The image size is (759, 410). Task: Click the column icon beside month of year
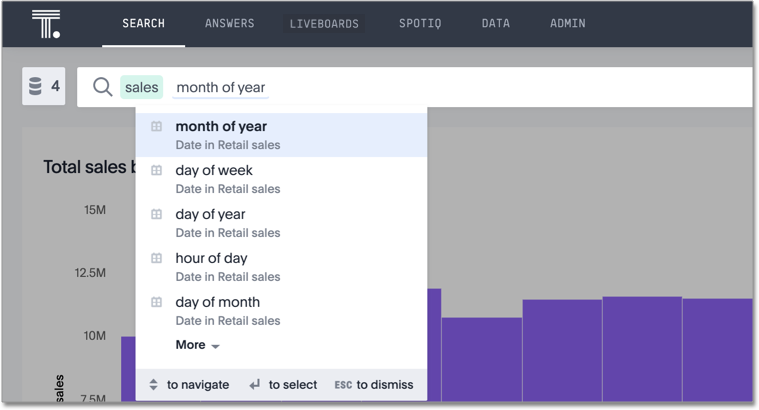[x=156, y=127]
